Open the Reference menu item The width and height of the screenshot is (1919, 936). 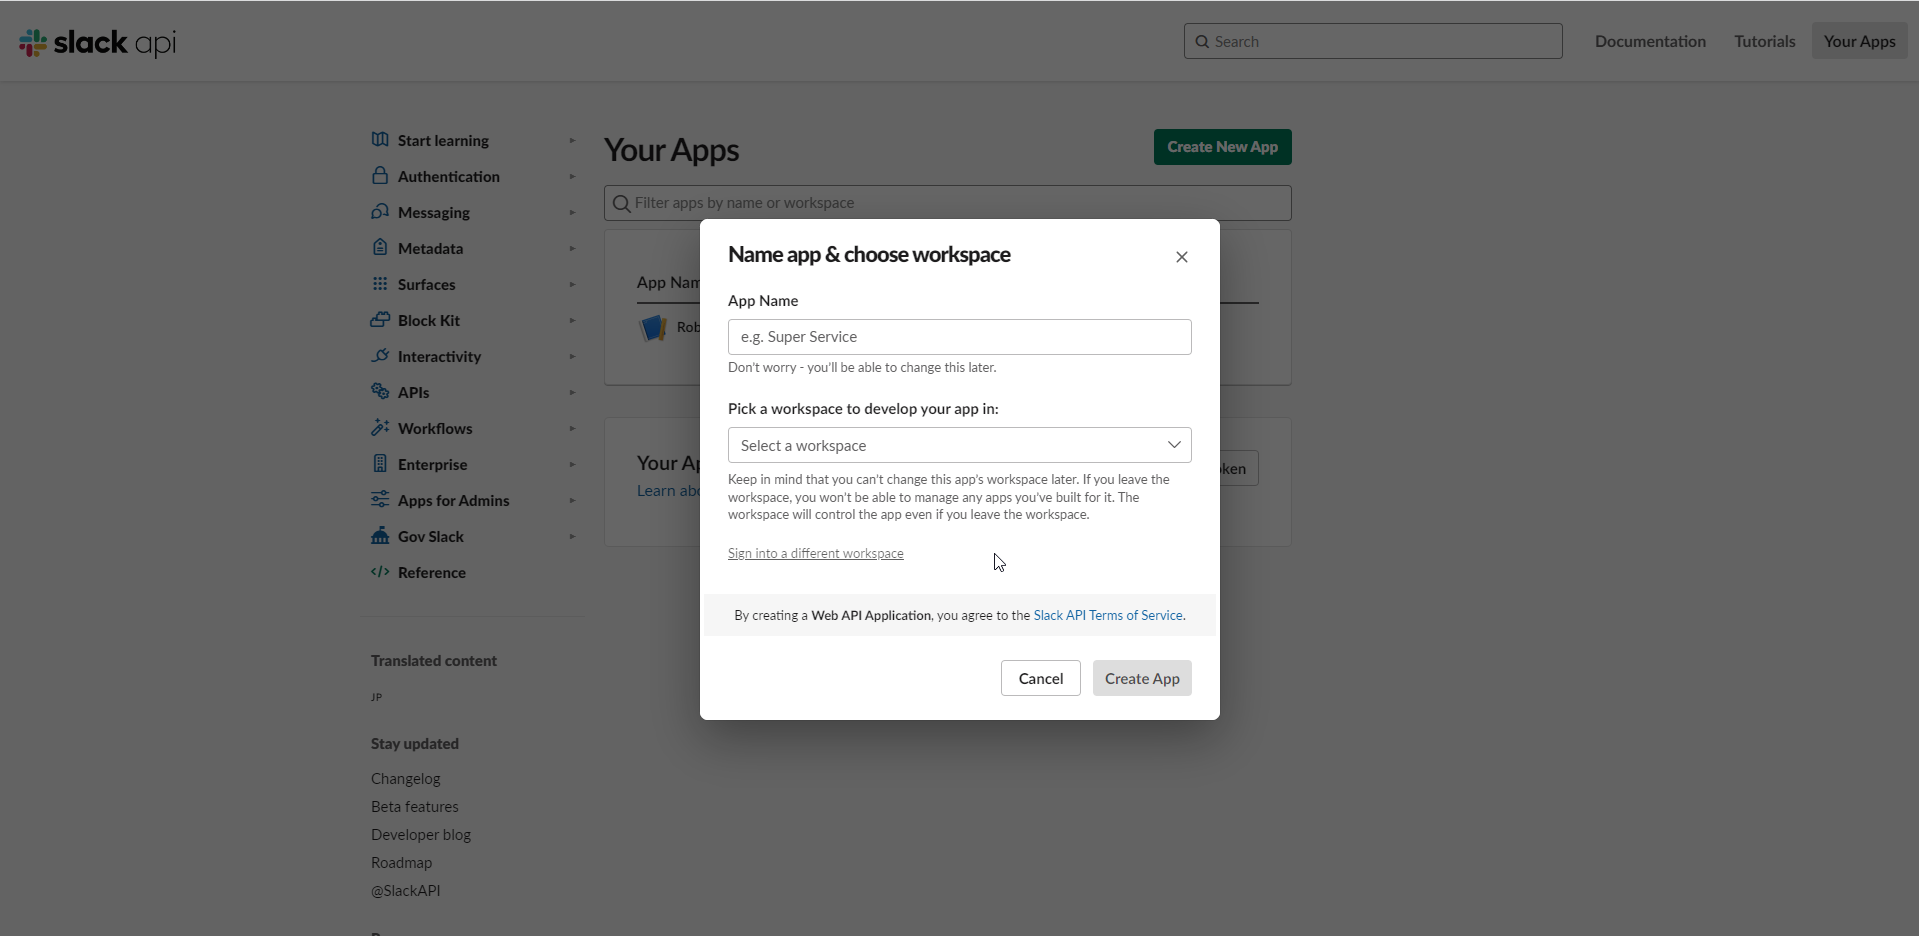point(432,572)
